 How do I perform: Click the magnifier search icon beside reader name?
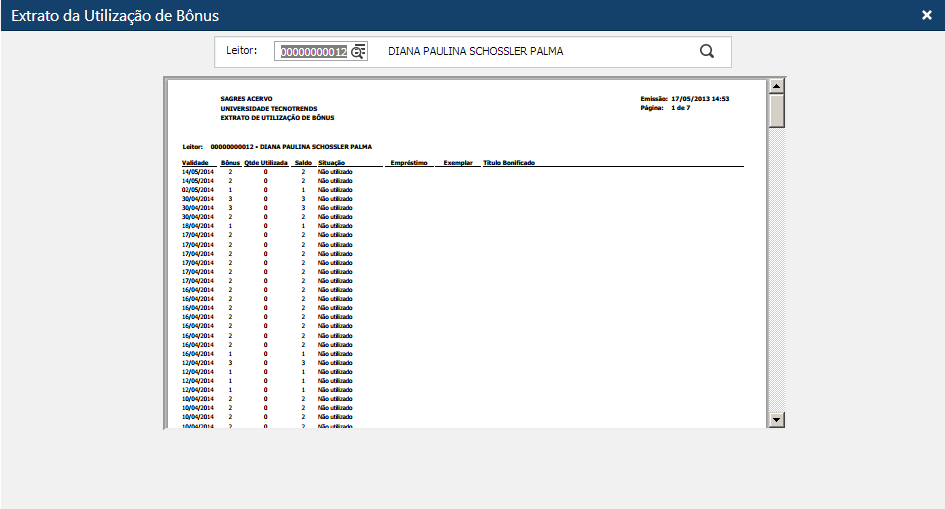click(x=707, y=52)
